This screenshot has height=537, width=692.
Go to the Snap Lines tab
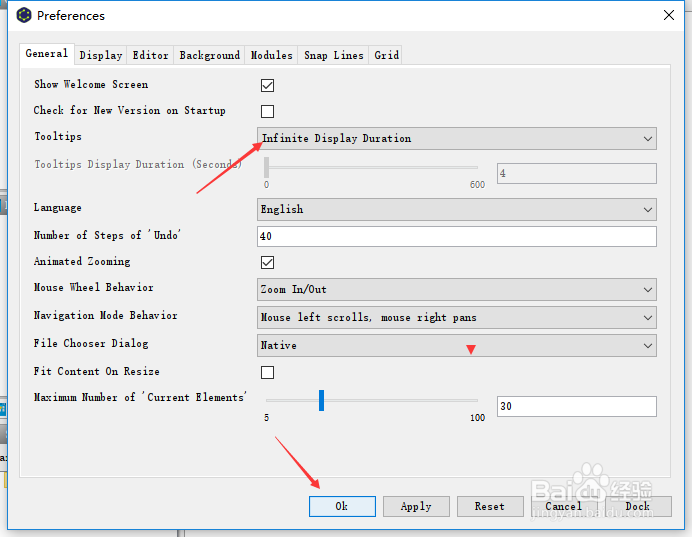[334, 55]
